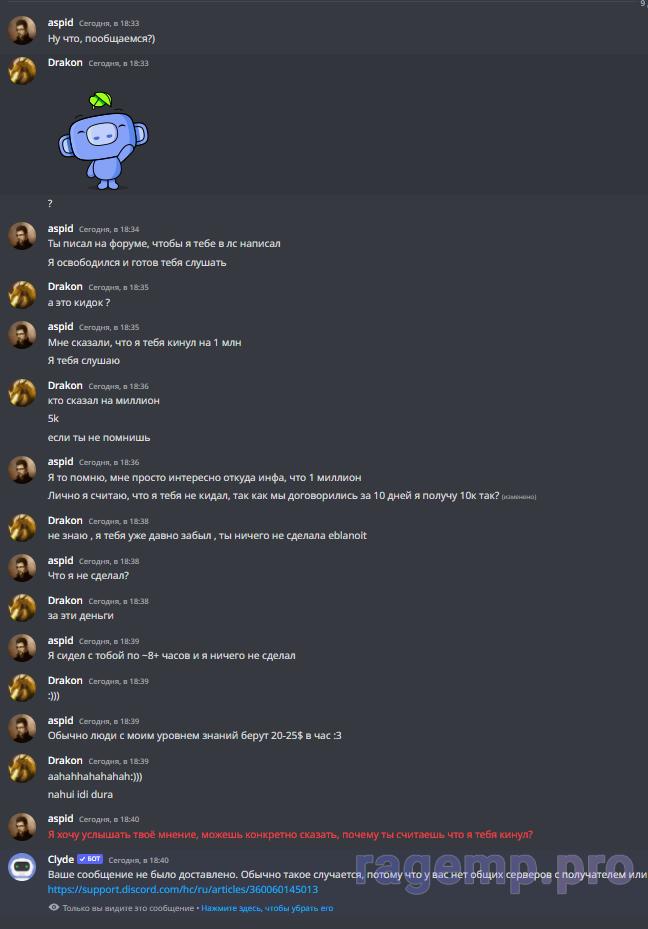Image resolution: width=648 pixels, height=929 pixels.
Task: Open the support.discord.com article link
Action: point(182,890)
